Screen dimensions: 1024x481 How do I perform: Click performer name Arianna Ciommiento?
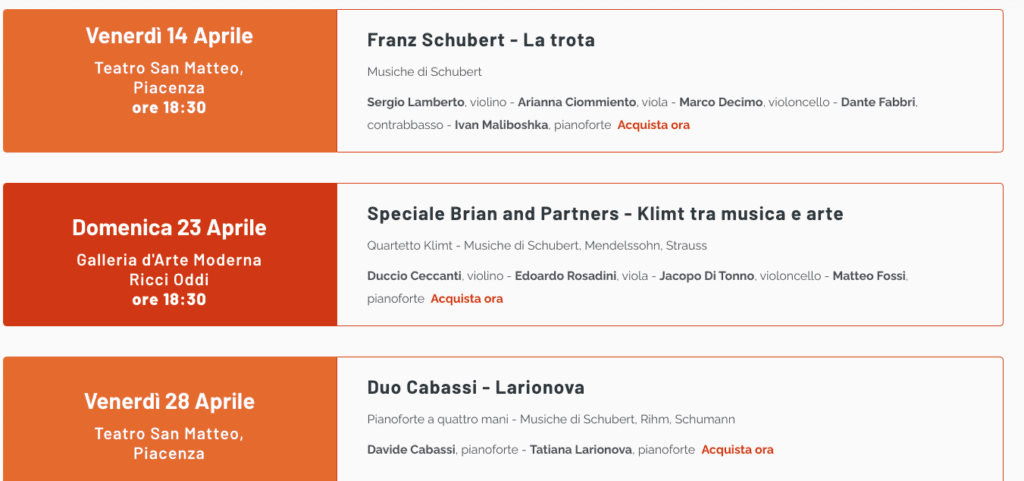coord(577,102)
